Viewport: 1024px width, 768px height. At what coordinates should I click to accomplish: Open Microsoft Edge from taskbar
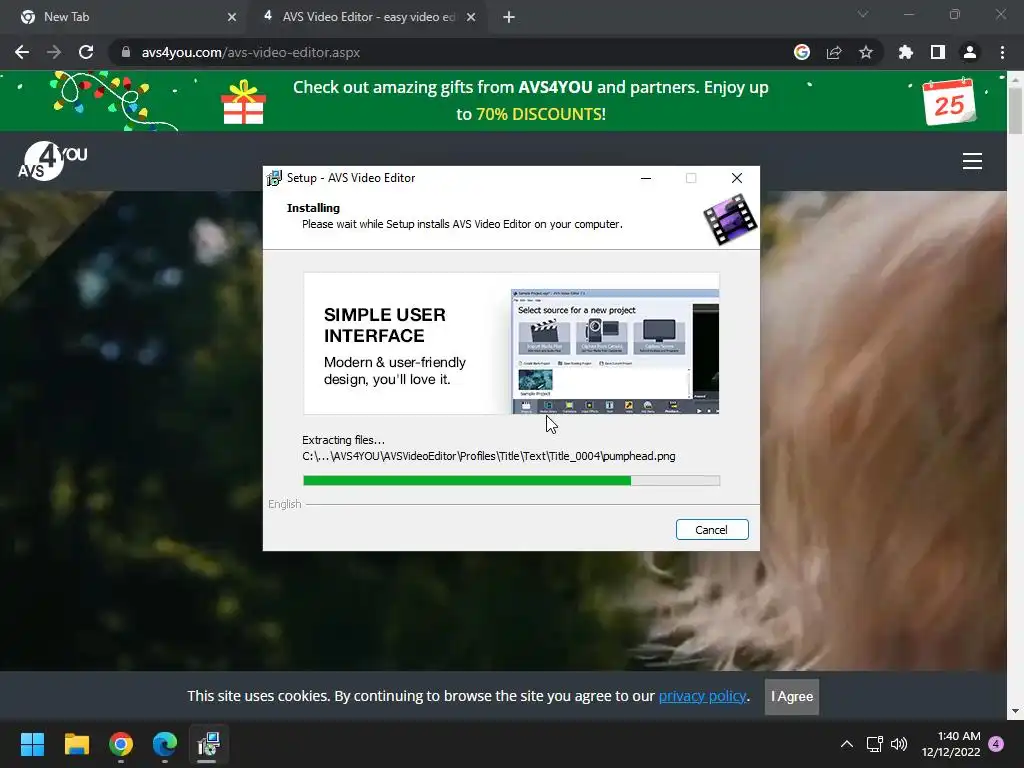click(165, 744)
